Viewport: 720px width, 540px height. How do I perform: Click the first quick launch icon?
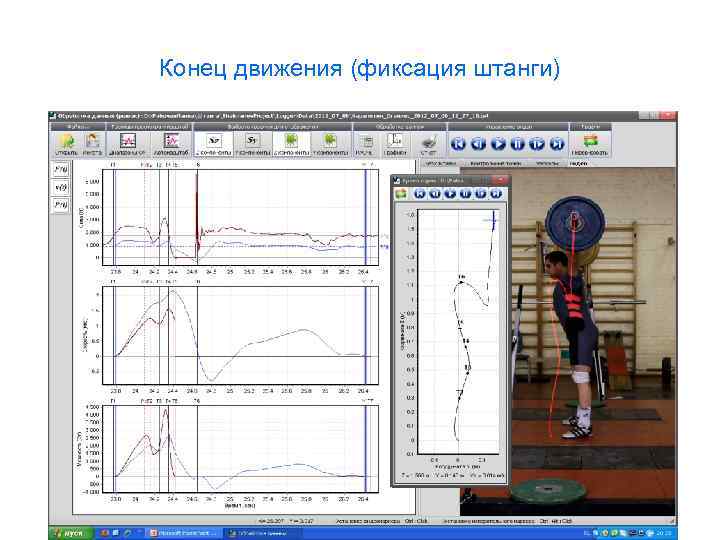tap(105, 533)
